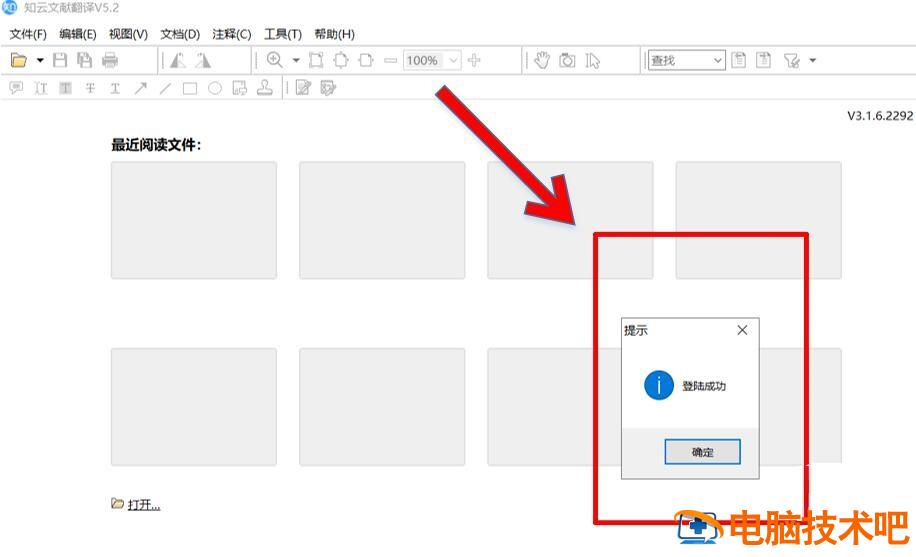Expand the 查找 search combo arrow
Viewport: 916px width, 557px height.
(x=718, y=60)
